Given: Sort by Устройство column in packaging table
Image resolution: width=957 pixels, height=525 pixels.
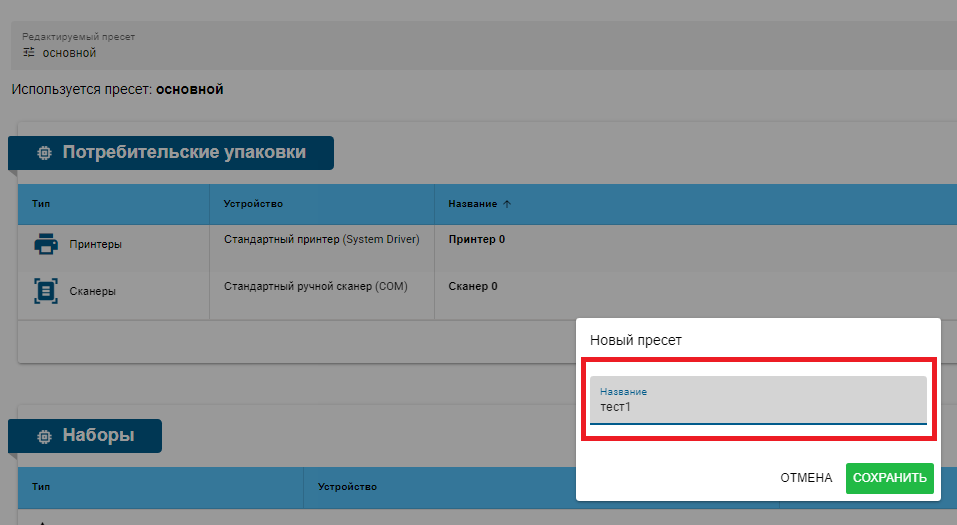Looking at the screenshot, I should point(253,204).
